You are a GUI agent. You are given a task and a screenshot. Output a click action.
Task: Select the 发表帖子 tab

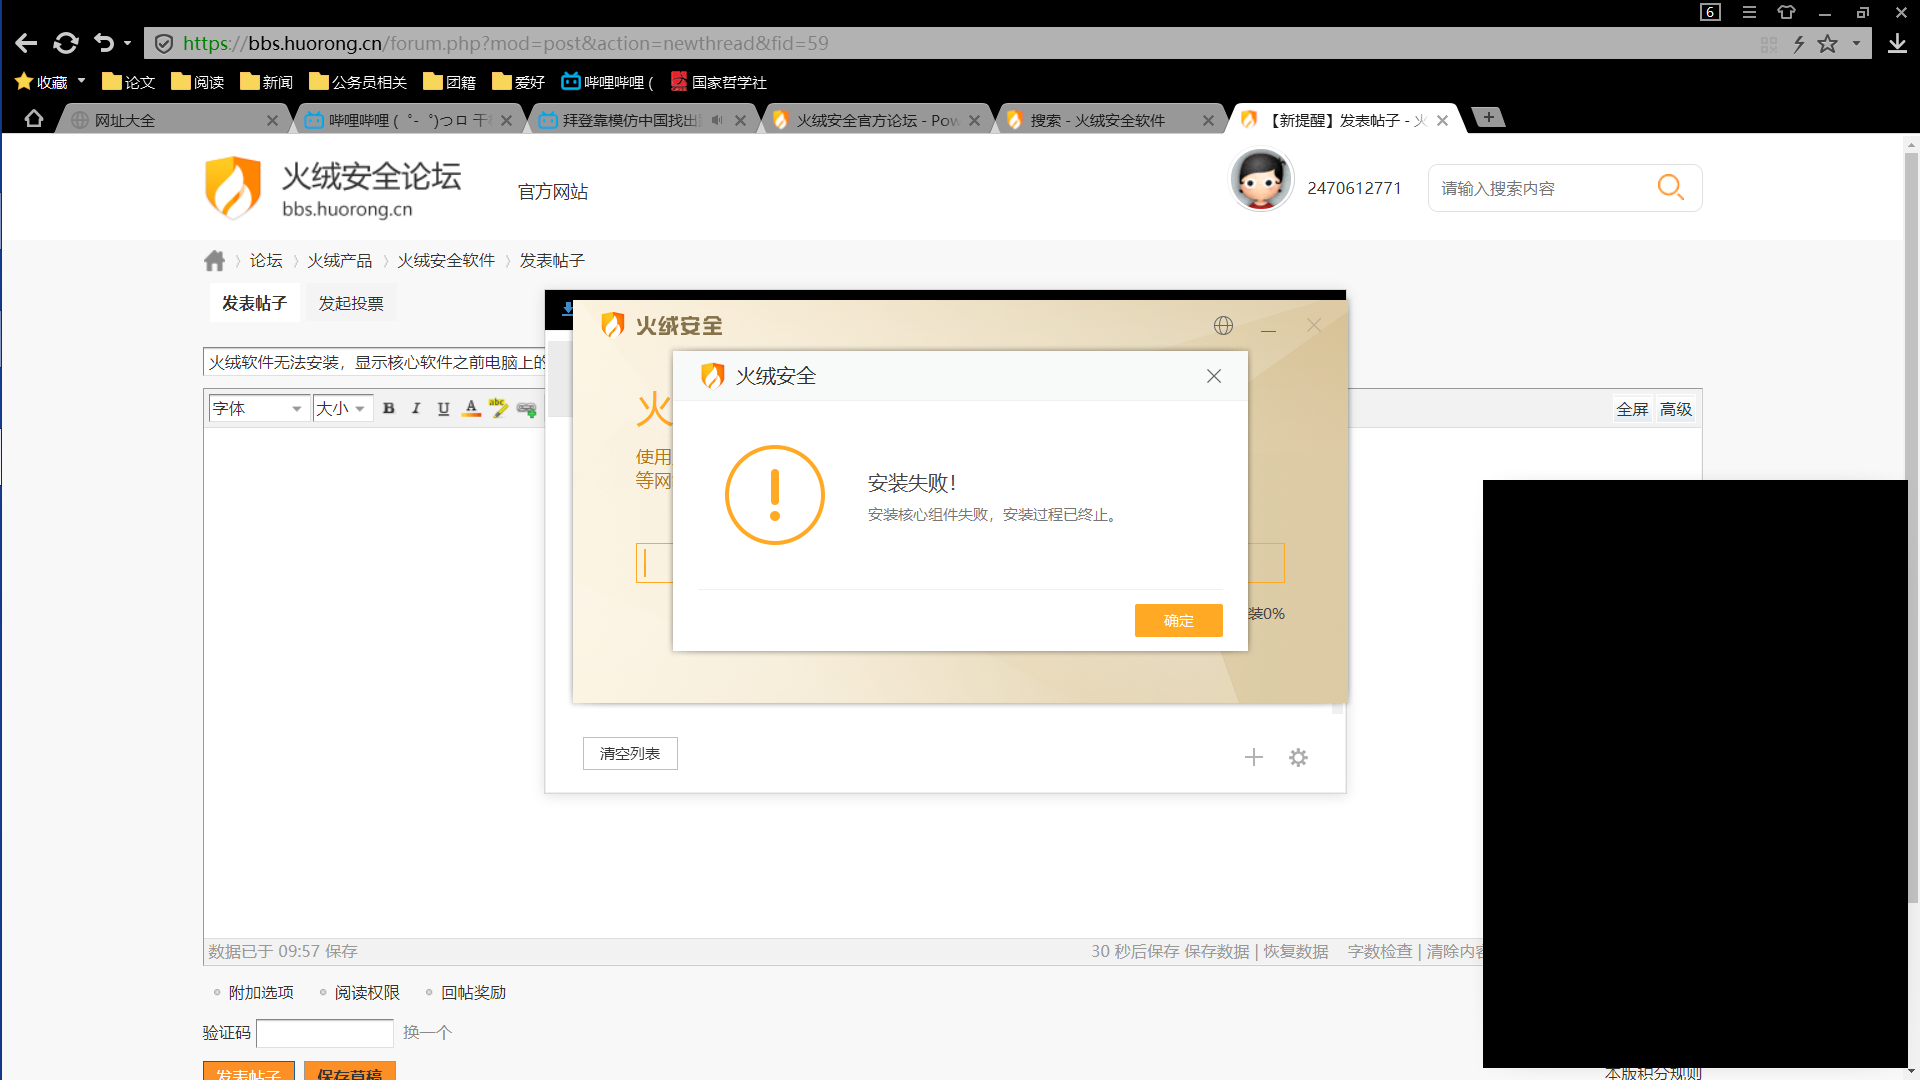[254, 303]
